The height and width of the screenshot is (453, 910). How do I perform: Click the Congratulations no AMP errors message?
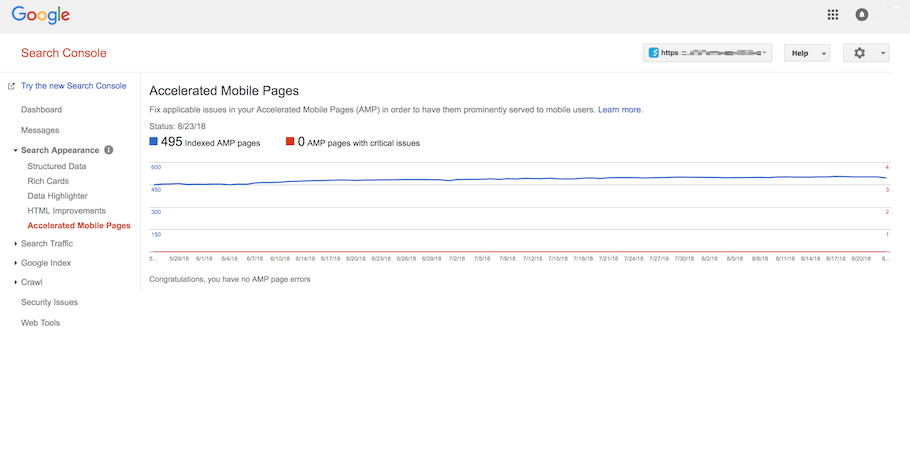[230, 280]
